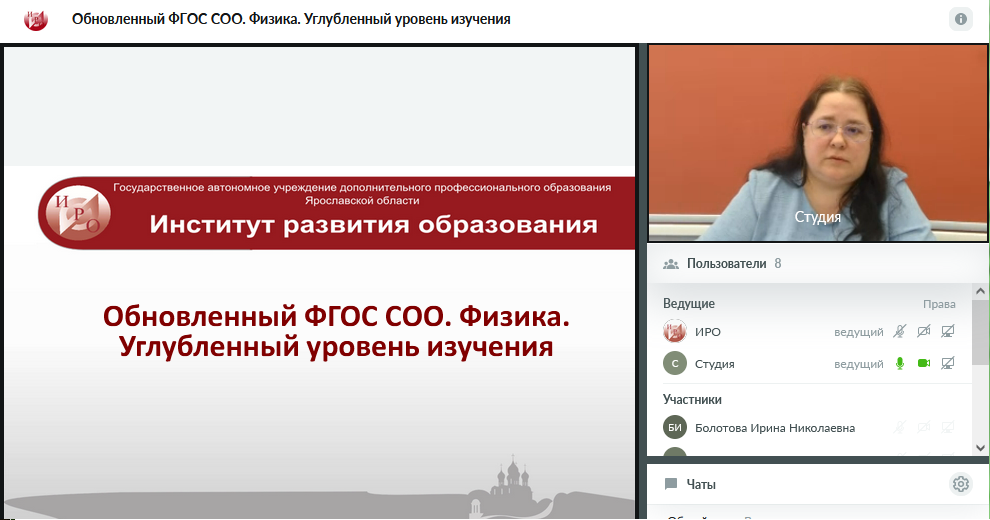Click the chat bubble icon
The image size is (990, 520).
671,484
